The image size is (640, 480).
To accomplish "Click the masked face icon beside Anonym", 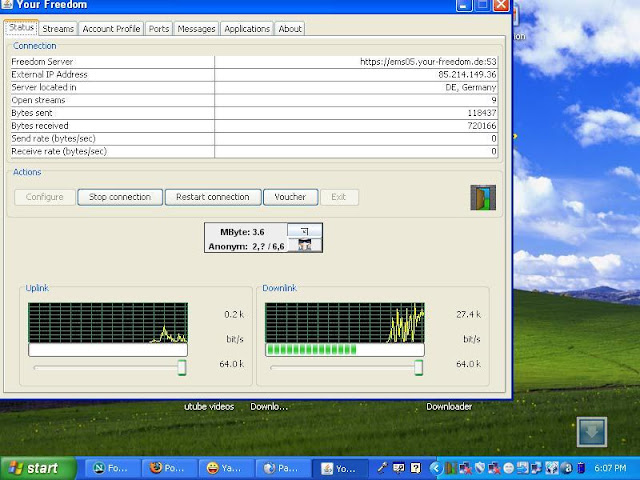I will click(x=304, y=245).
